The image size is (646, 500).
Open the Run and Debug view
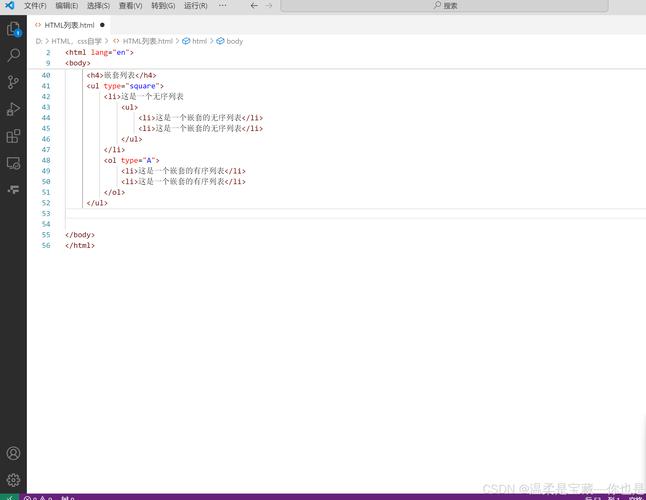[x=13, y=109]
